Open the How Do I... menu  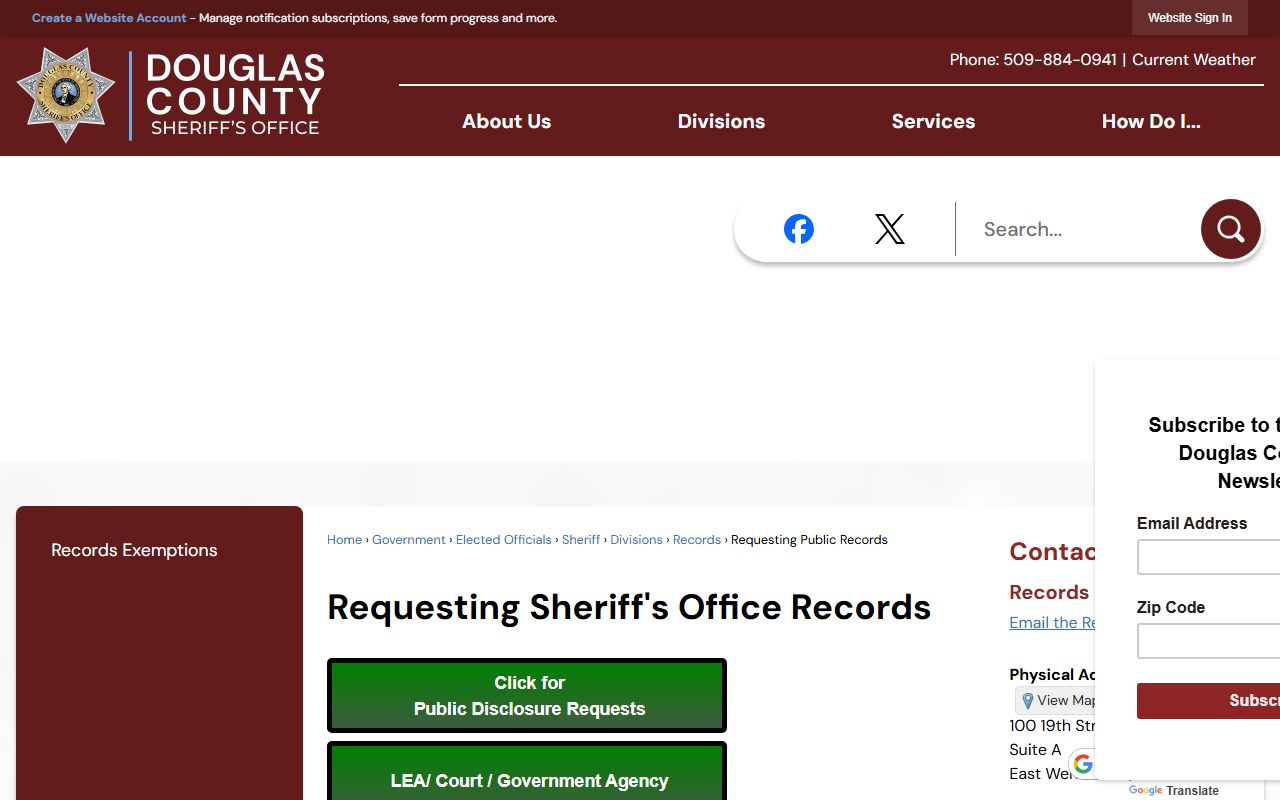coord(1151,121)
